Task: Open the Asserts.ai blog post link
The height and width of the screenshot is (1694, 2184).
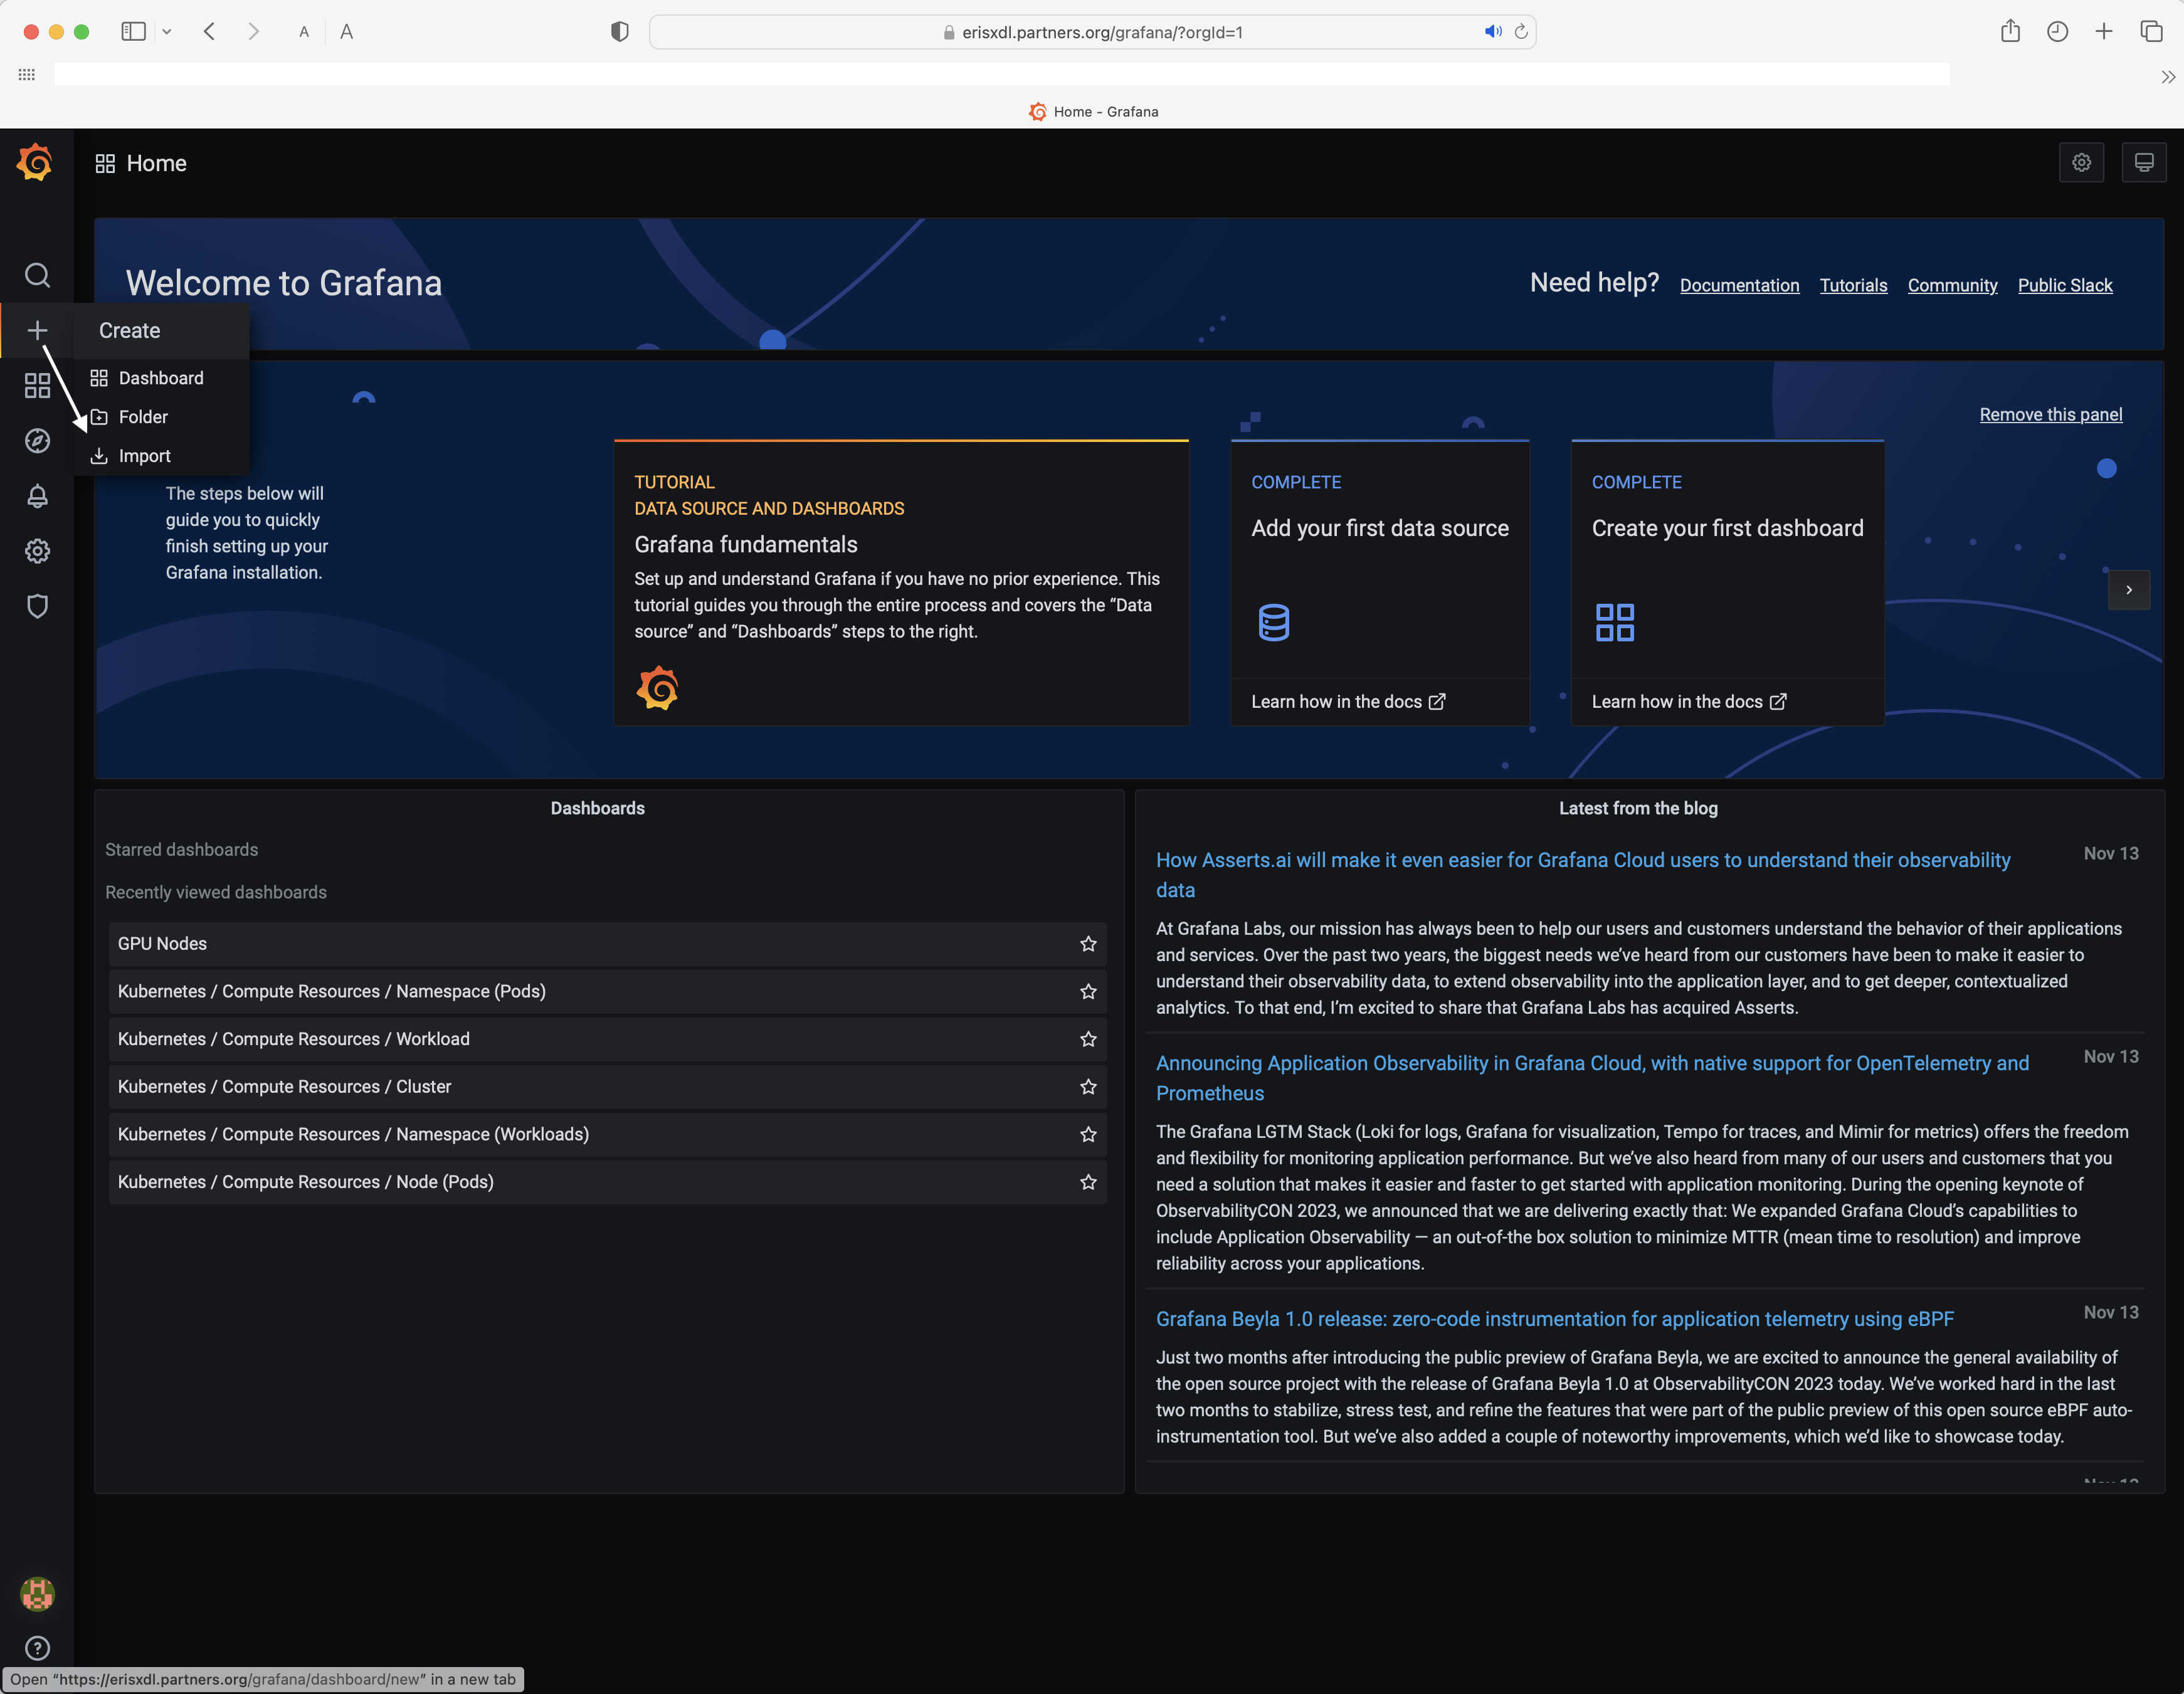Action: [x=1583, y=875]
